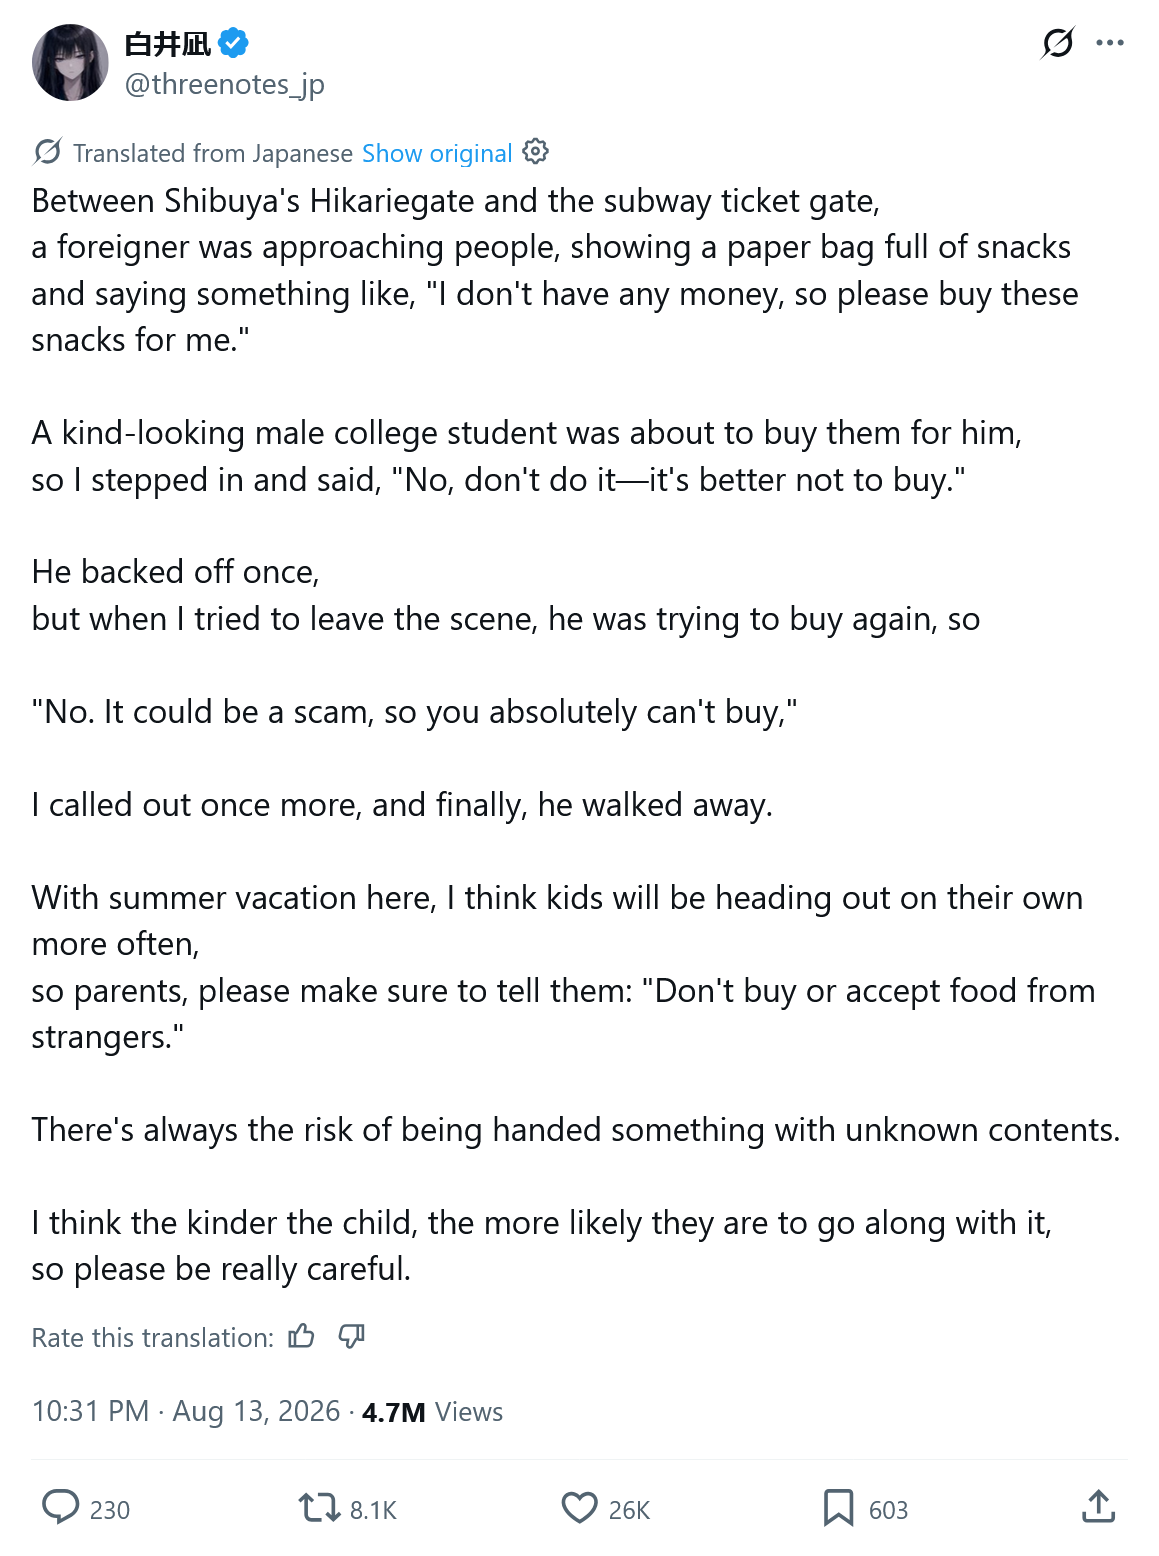
Task: Click the 8.1K repost count
Action: 373,1510
